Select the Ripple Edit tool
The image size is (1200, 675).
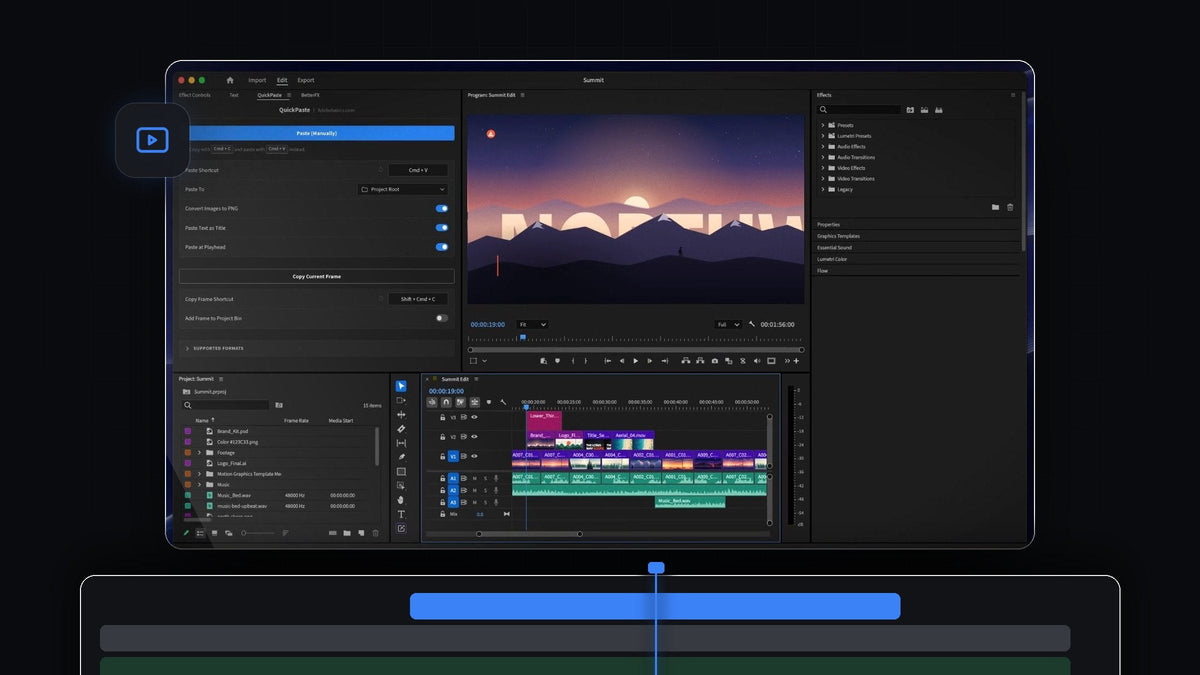[x=401, y=414]
